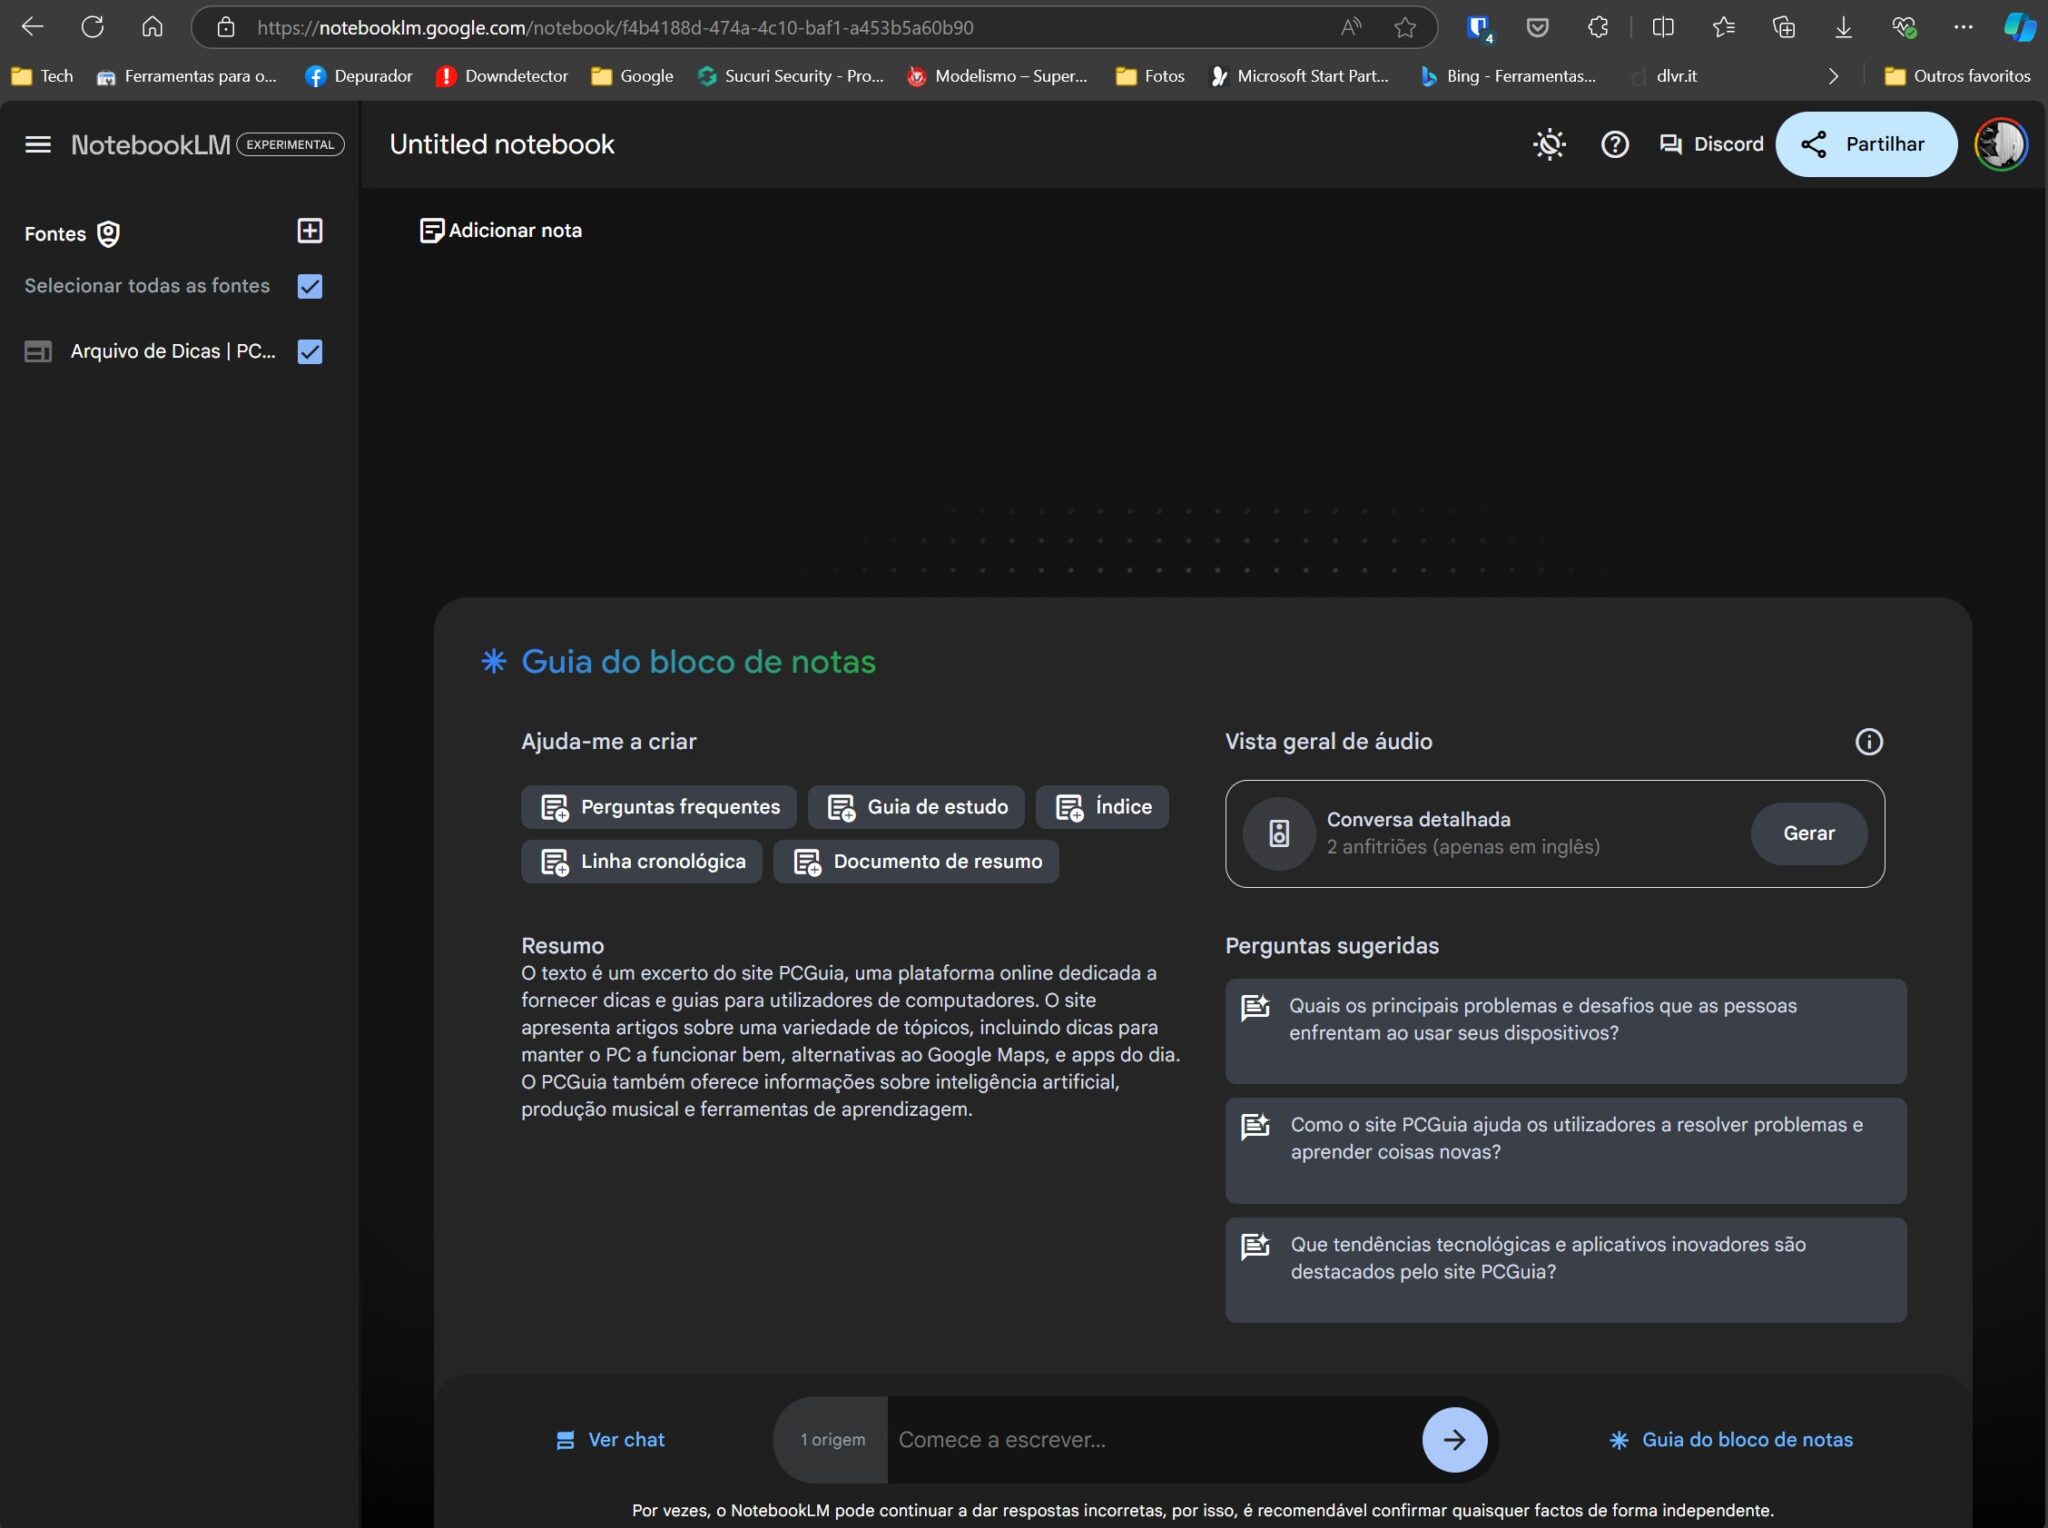Open 'Ferramentas para o...' bookmark

[186, 76]
